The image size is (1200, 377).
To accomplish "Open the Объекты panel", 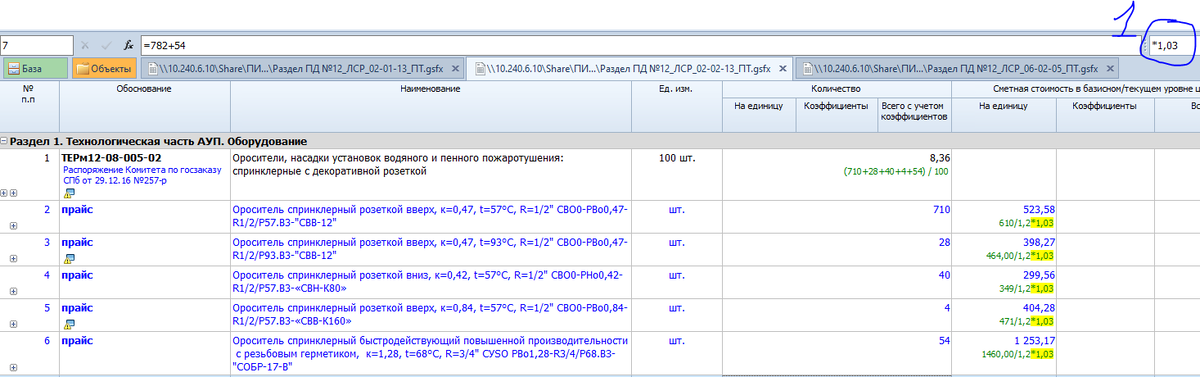I will coord(105,69).
